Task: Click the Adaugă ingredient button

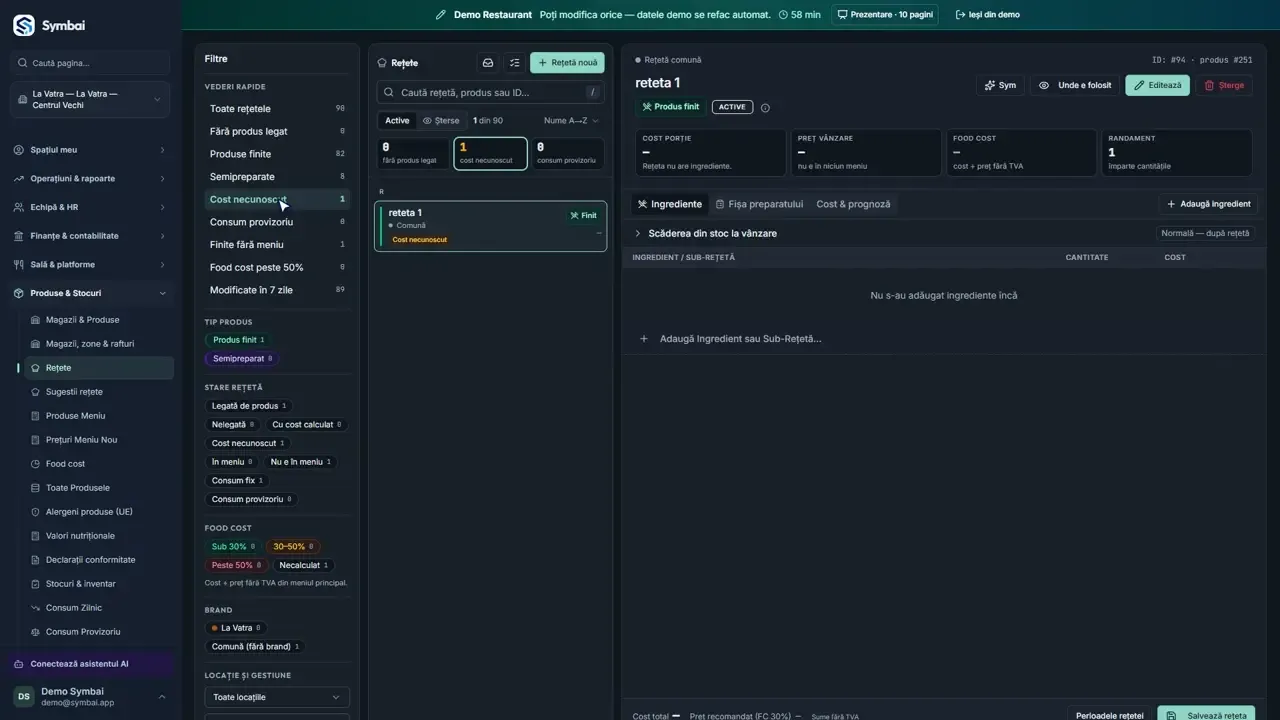Action: (x=1209, y=204)
